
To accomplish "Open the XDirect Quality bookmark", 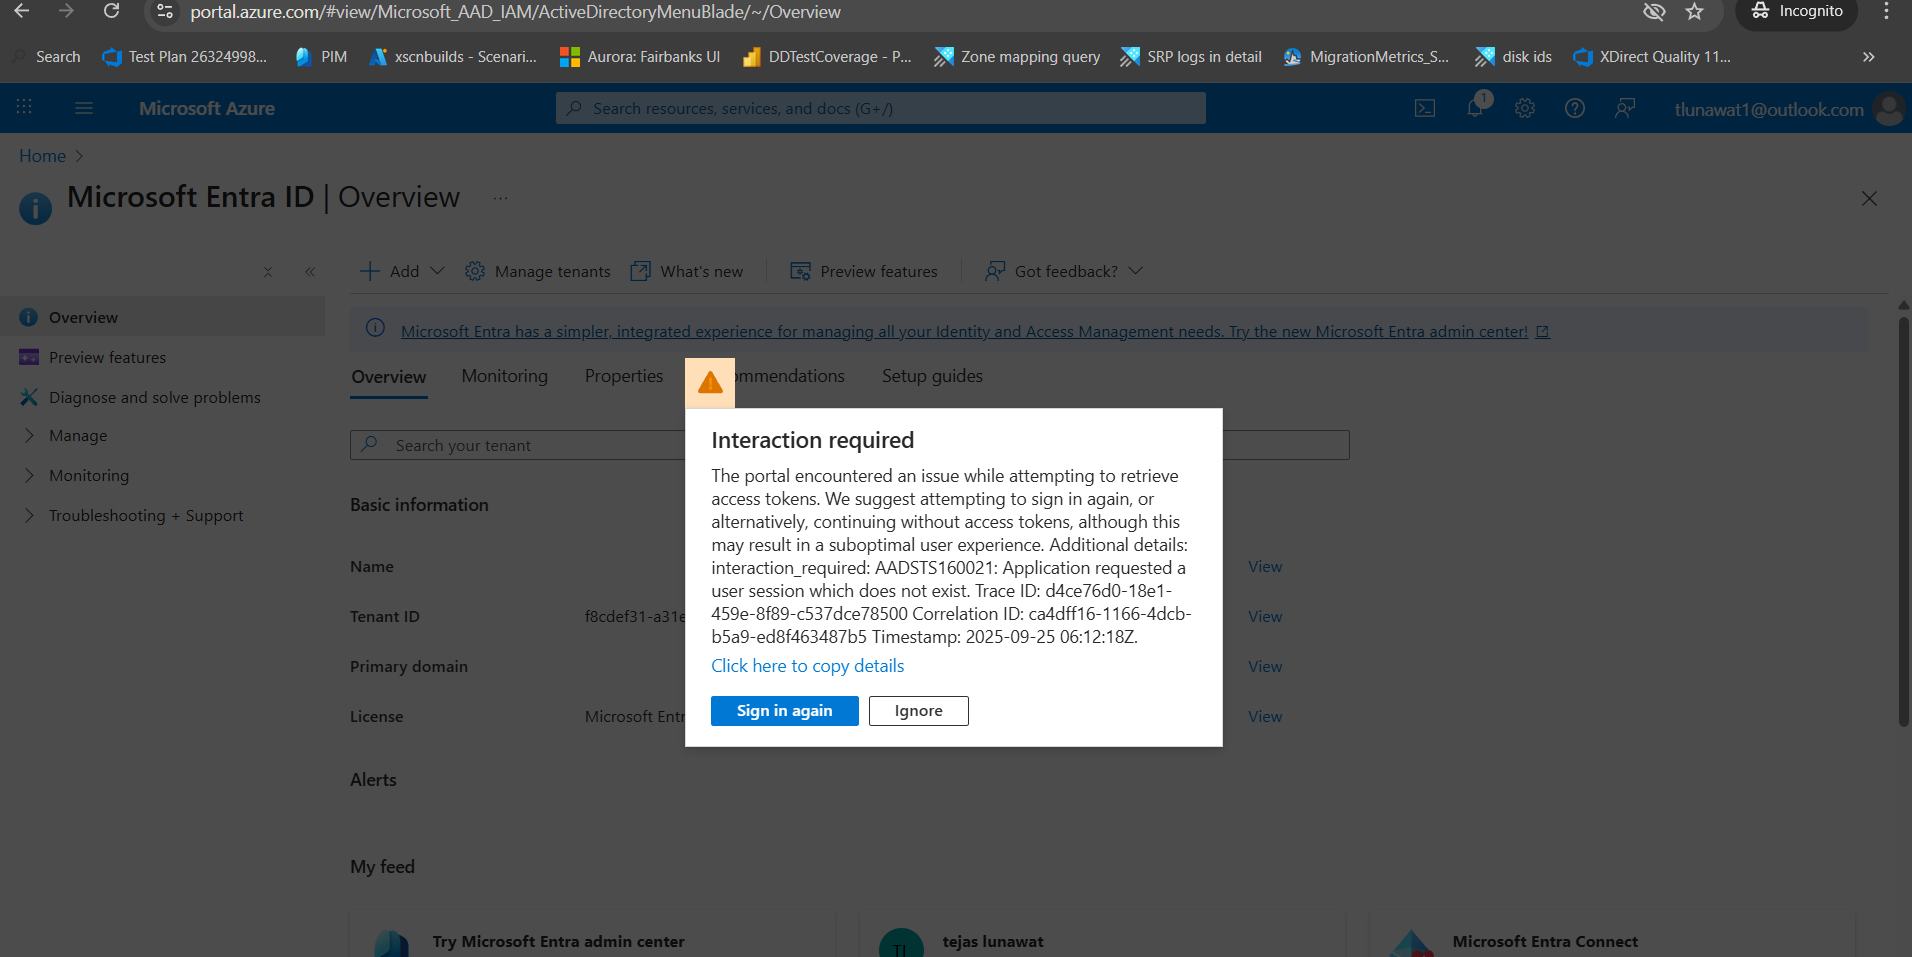I will click(1652, 57).
